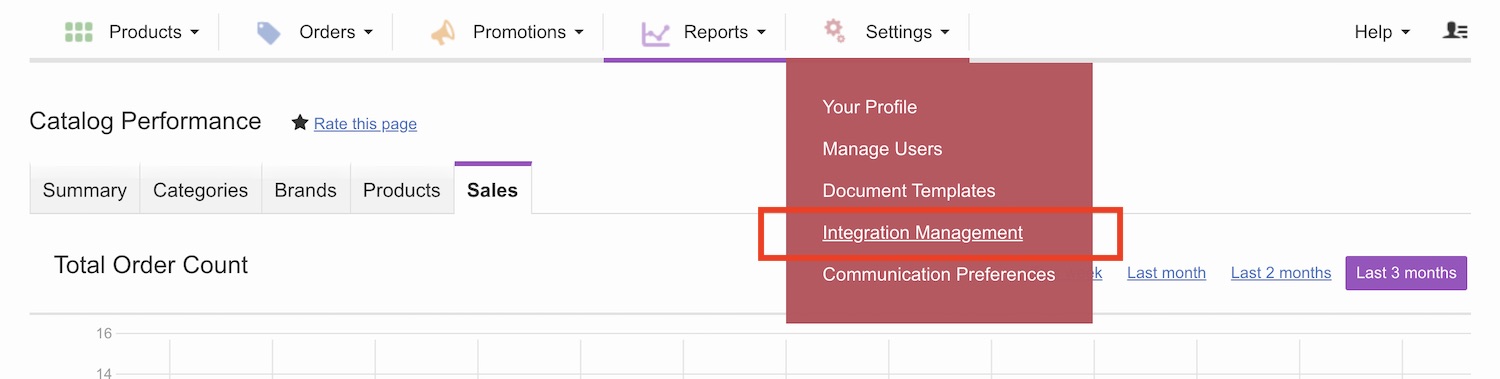Open the Brands tab
This screenshot has width=1500, height=379.
305,190
